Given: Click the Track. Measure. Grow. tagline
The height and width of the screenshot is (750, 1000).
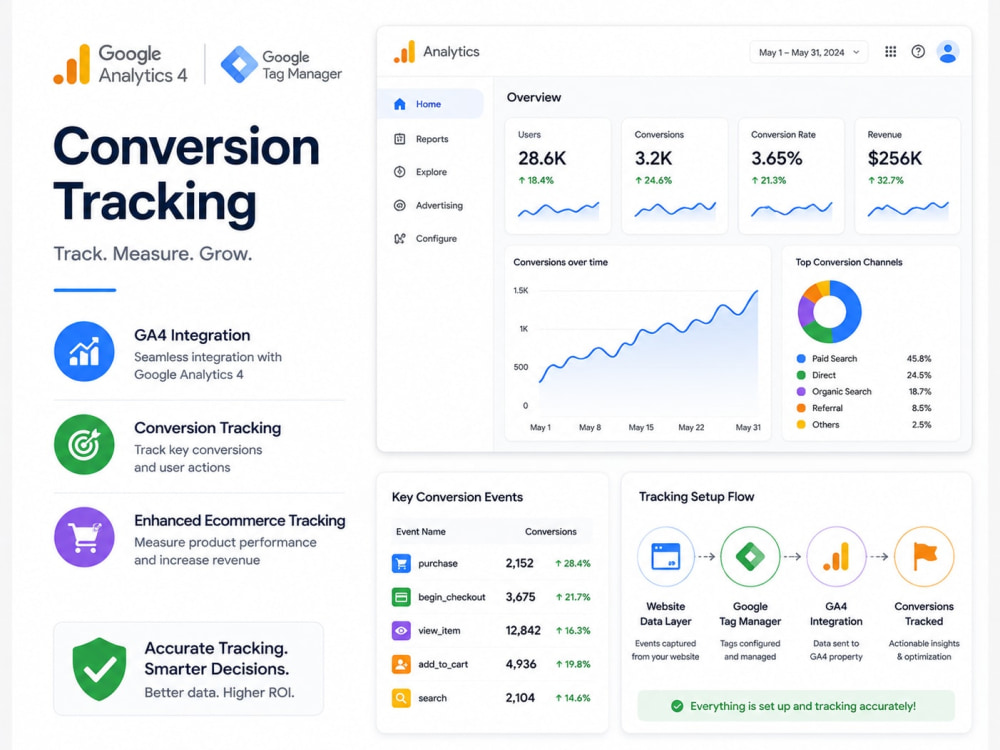Looking at the screenshot, I should [x=153, y=254].
